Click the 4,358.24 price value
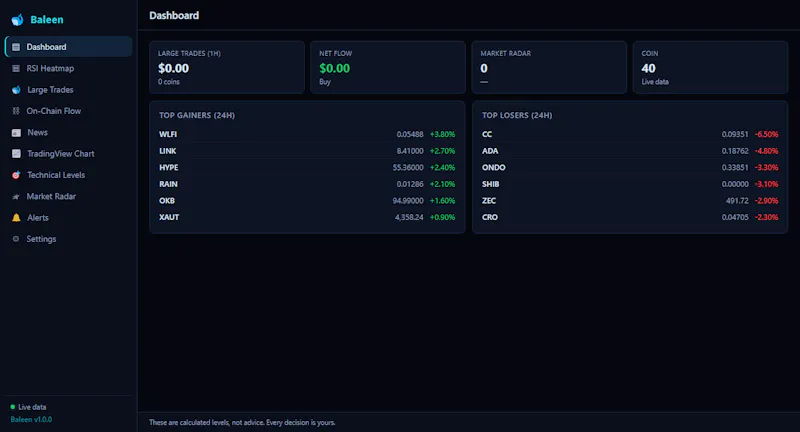 409,217
